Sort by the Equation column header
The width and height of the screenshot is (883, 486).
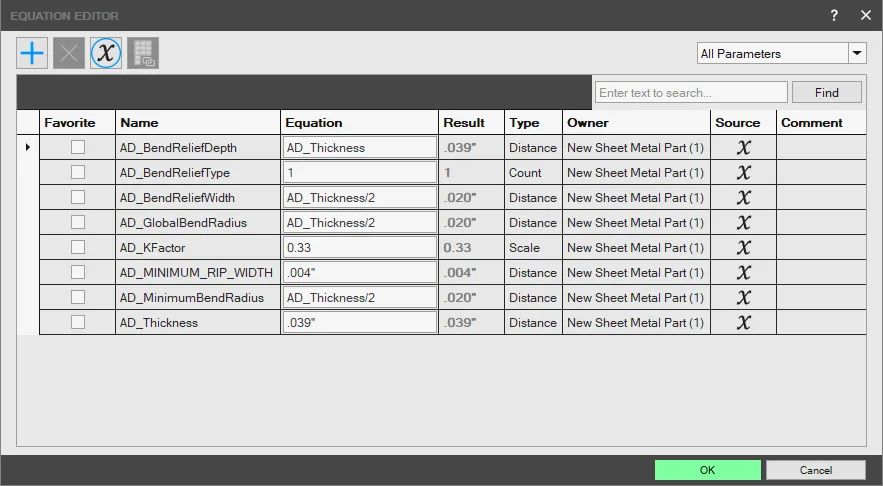[x=359, y=122]
